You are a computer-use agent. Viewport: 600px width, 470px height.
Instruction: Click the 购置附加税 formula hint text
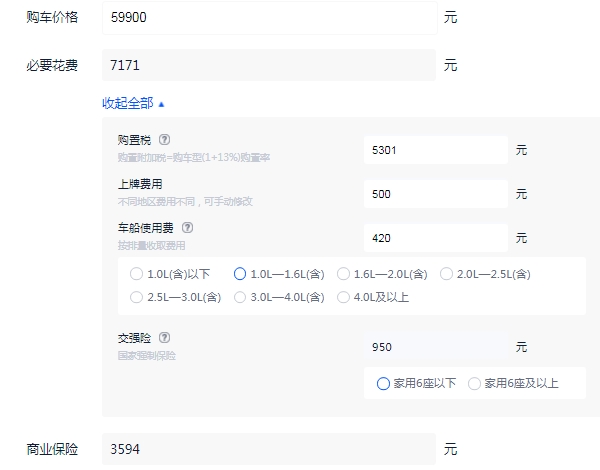(x=194, y=157)
